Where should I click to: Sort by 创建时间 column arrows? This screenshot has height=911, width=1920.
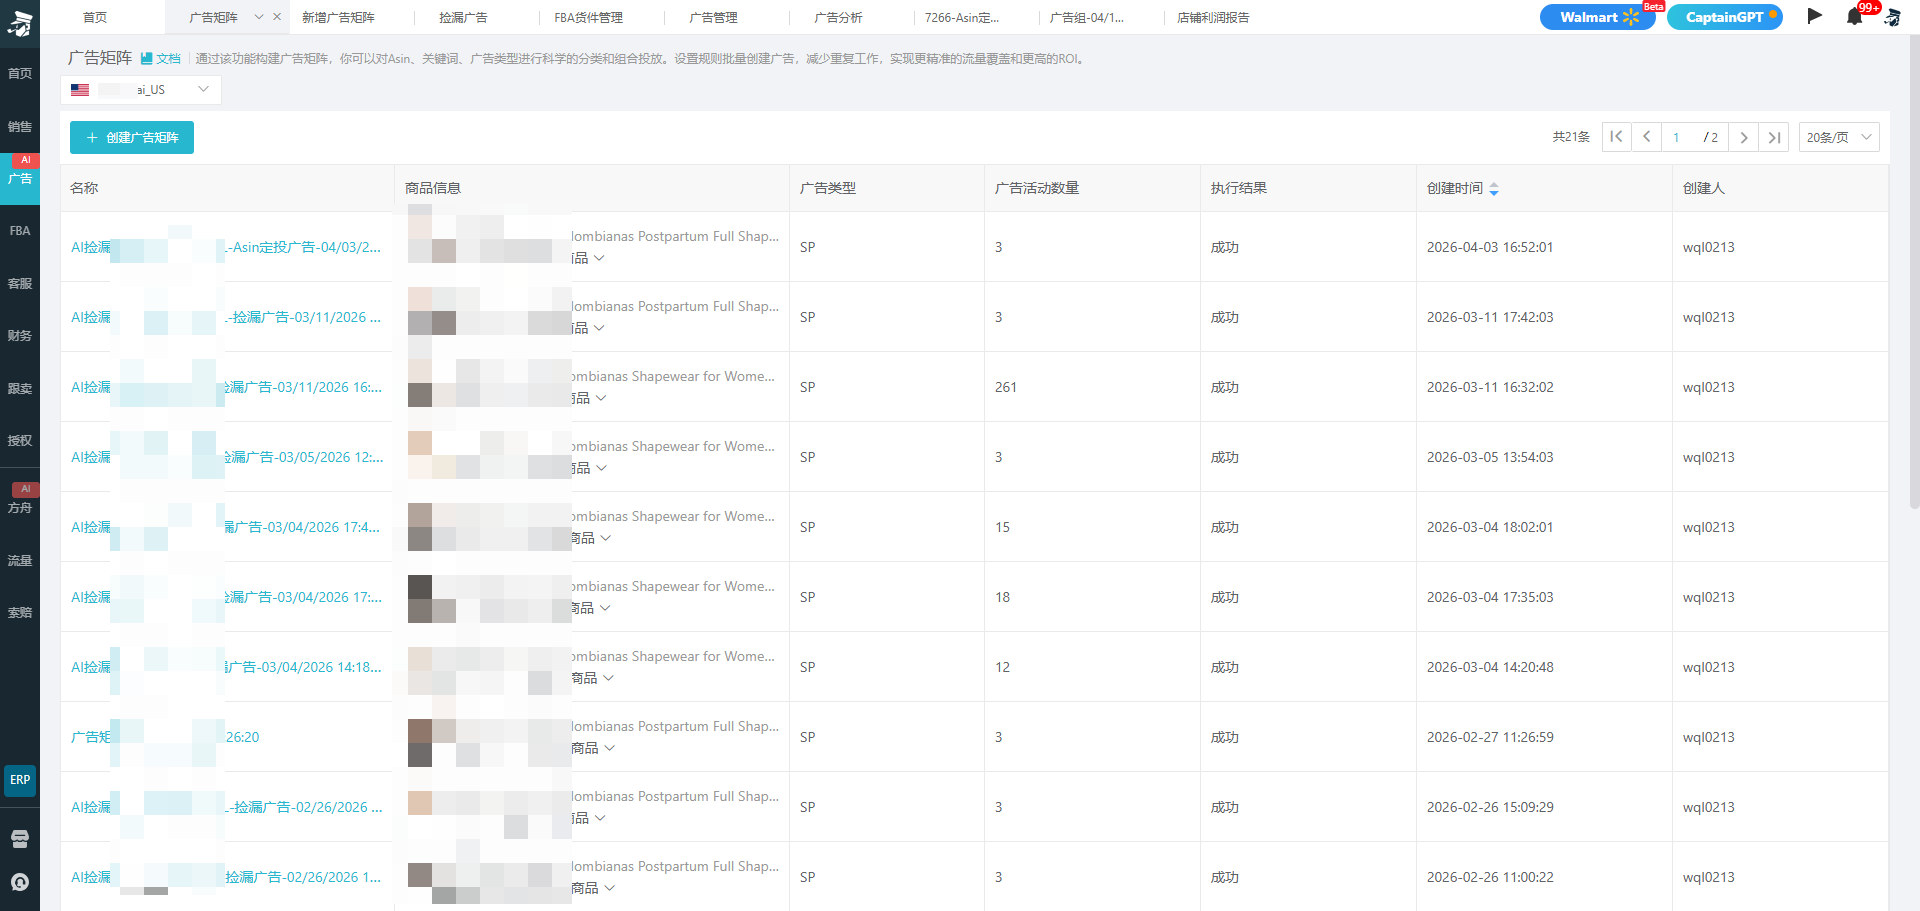coord(1494,189)
